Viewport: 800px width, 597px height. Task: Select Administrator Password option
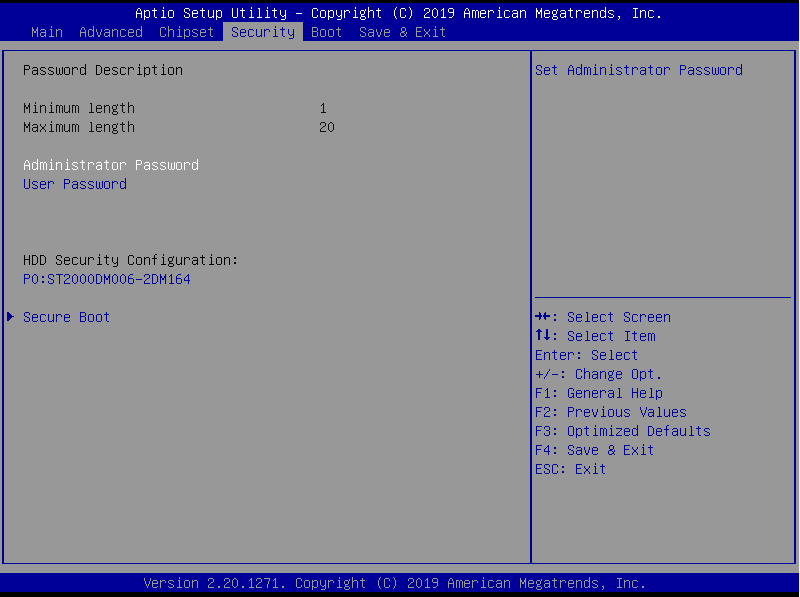110,165
